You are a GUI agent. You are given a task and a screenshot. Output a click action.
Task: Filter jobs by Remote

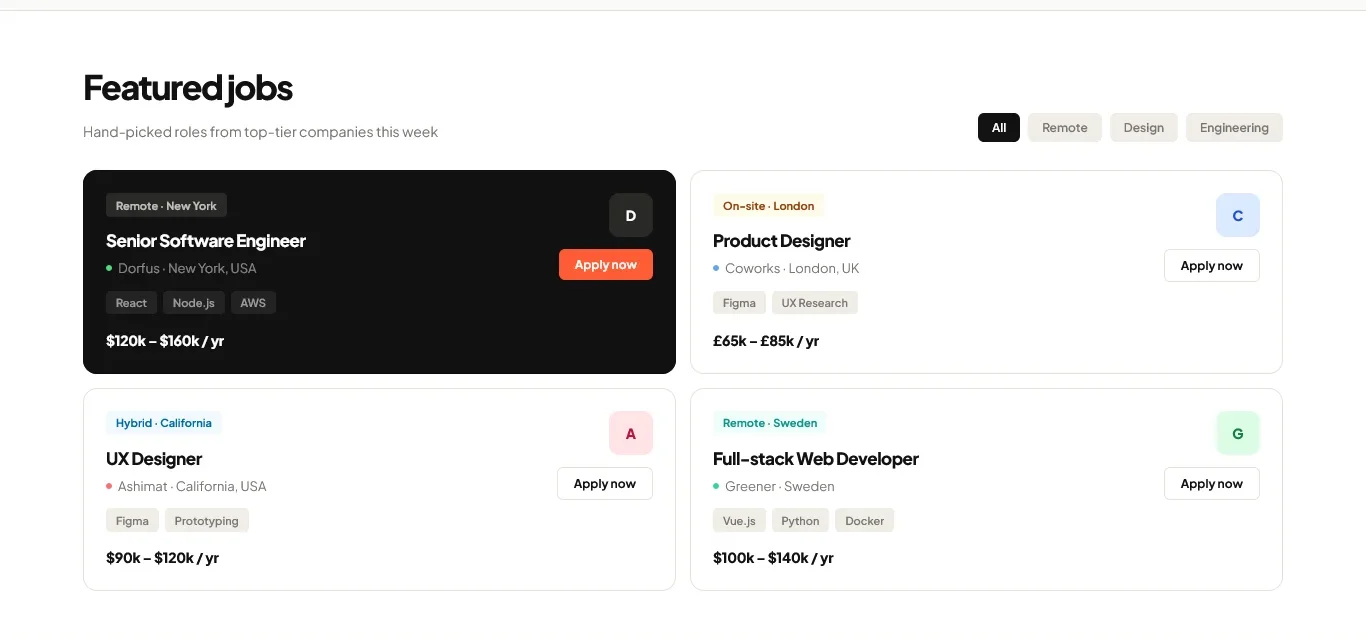point(1065,127)
